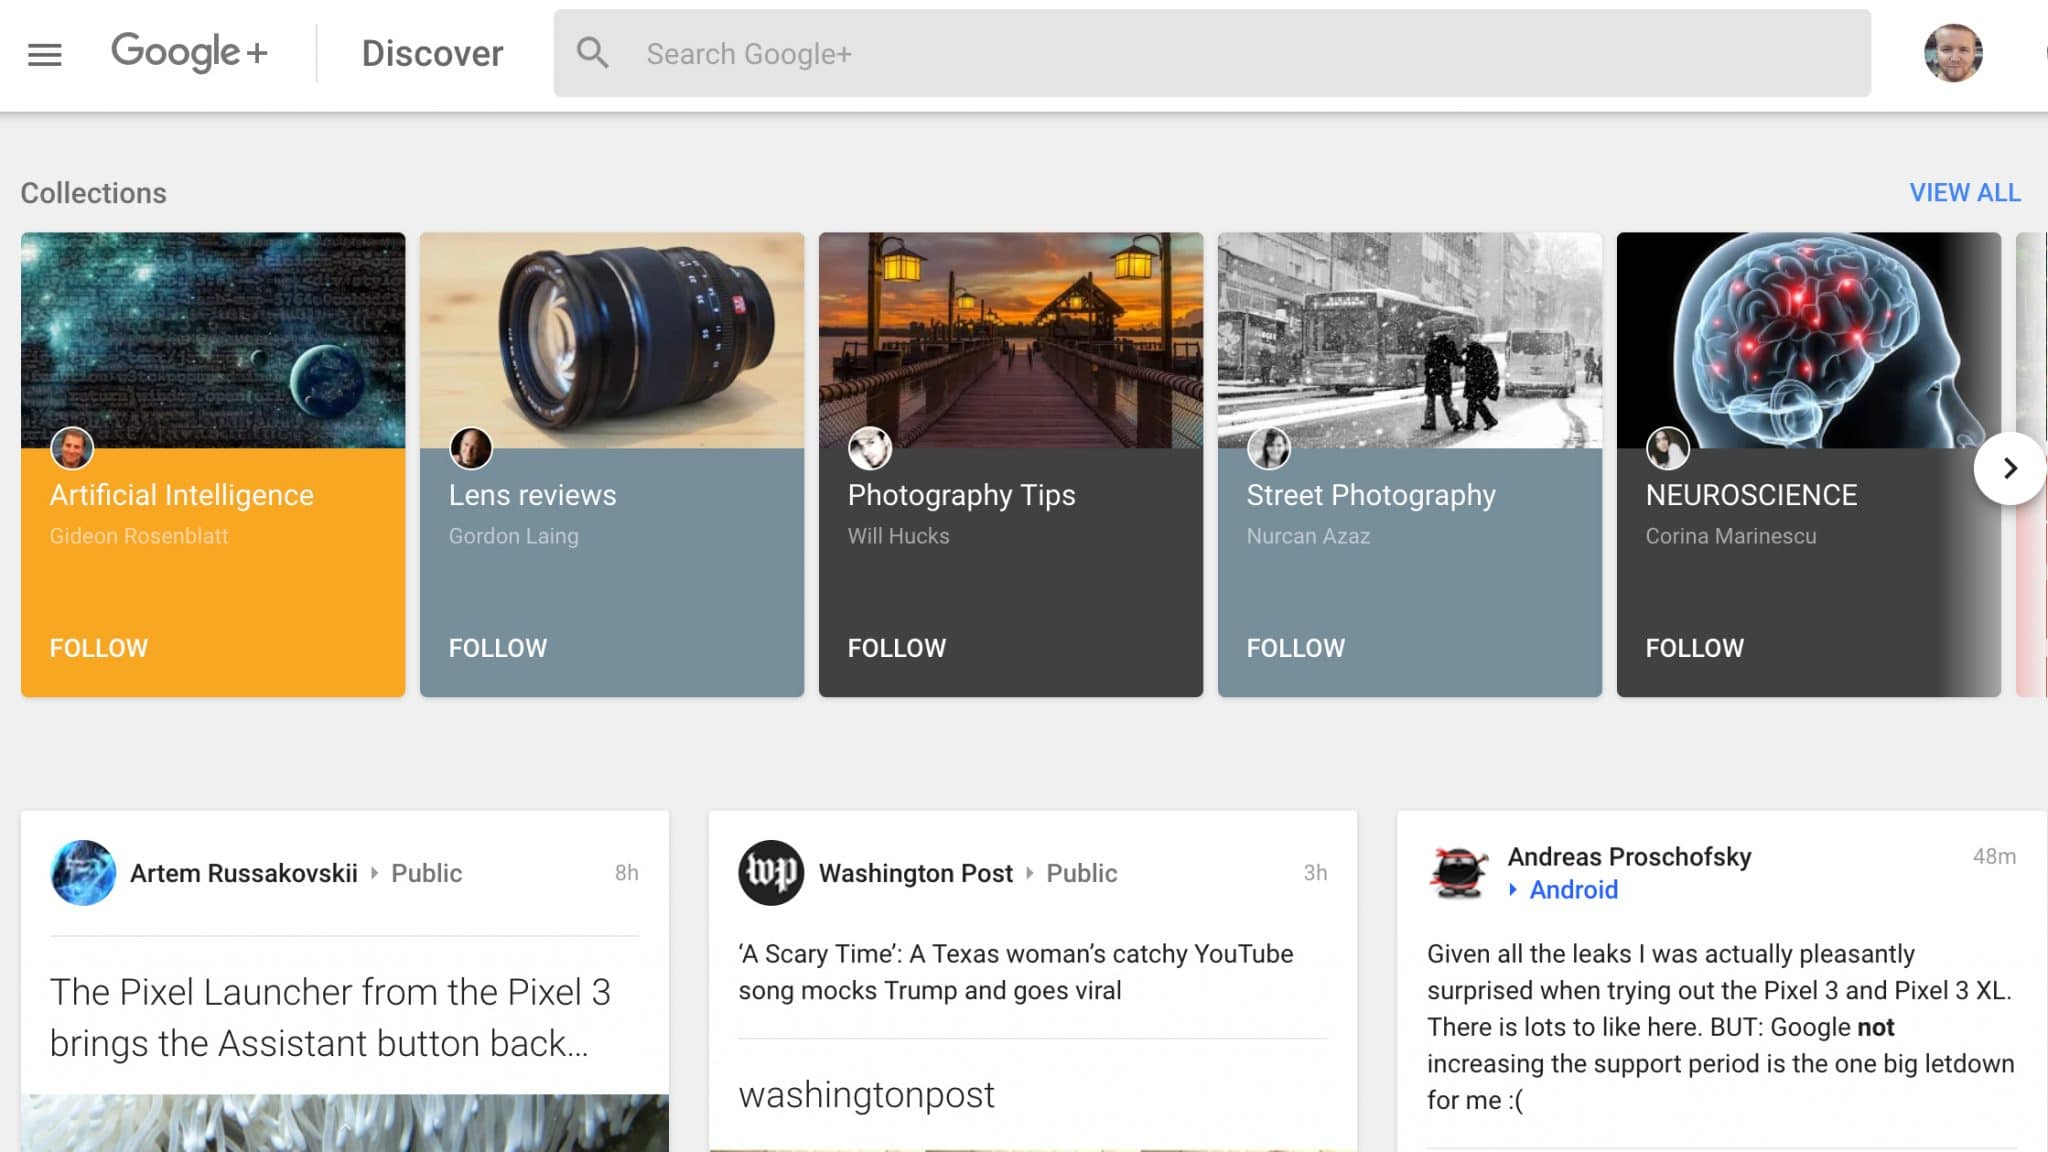This screenshot has height=1152, width=2048.
Task: Click Artem Russakovskii's profile picture
Action: click(x=83, y=873)
